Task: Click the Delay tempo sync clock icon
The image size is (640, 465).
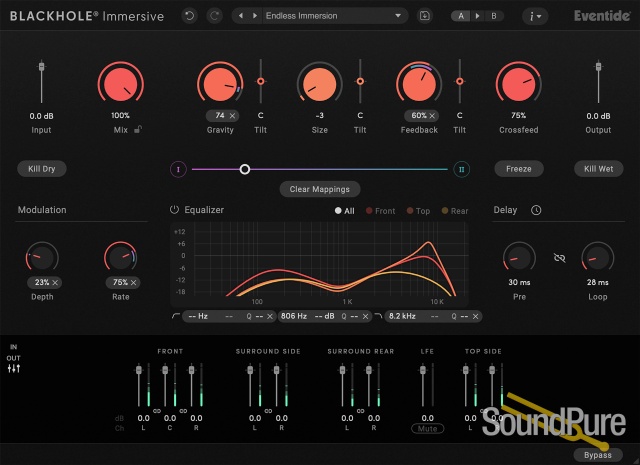Action: point(536,210)
